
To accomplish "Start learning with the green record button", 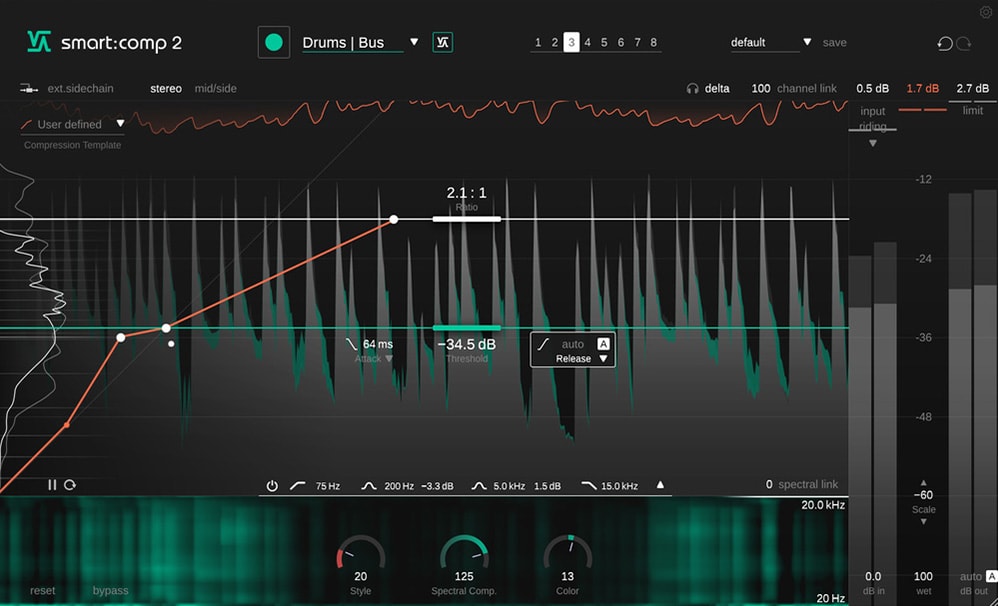I will click(x=274, y=43).
